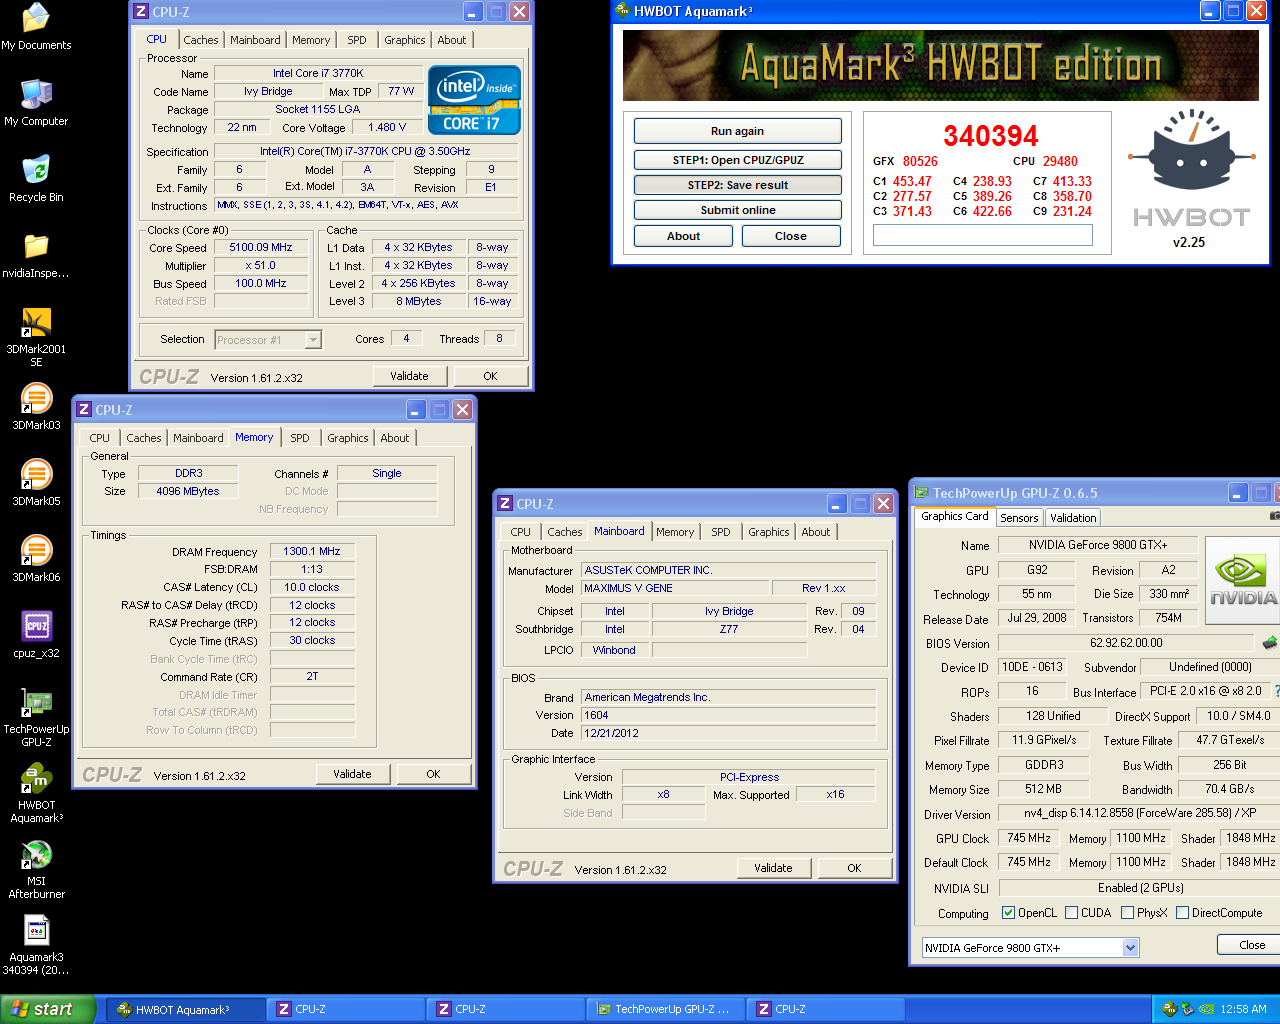This screenshot has height=1024, width=1280.
Task: Click the bus interface question mark icon
Action: [x=1277, y=691]
